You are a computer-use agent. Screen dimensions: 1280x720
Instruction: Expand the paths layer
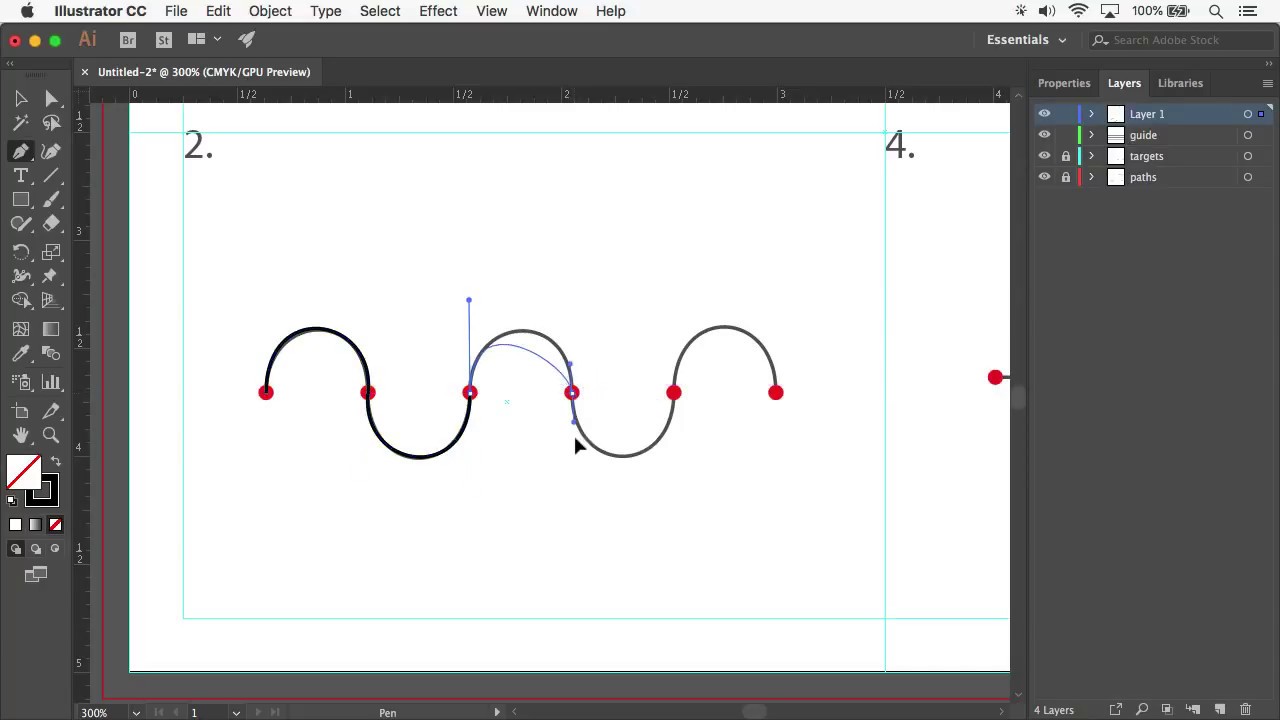(1091, 177)
